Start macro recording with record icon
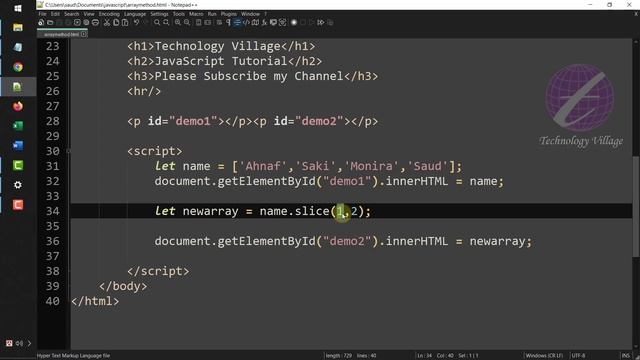The width and height of the screenshot is (640, 360). [293, 22]
